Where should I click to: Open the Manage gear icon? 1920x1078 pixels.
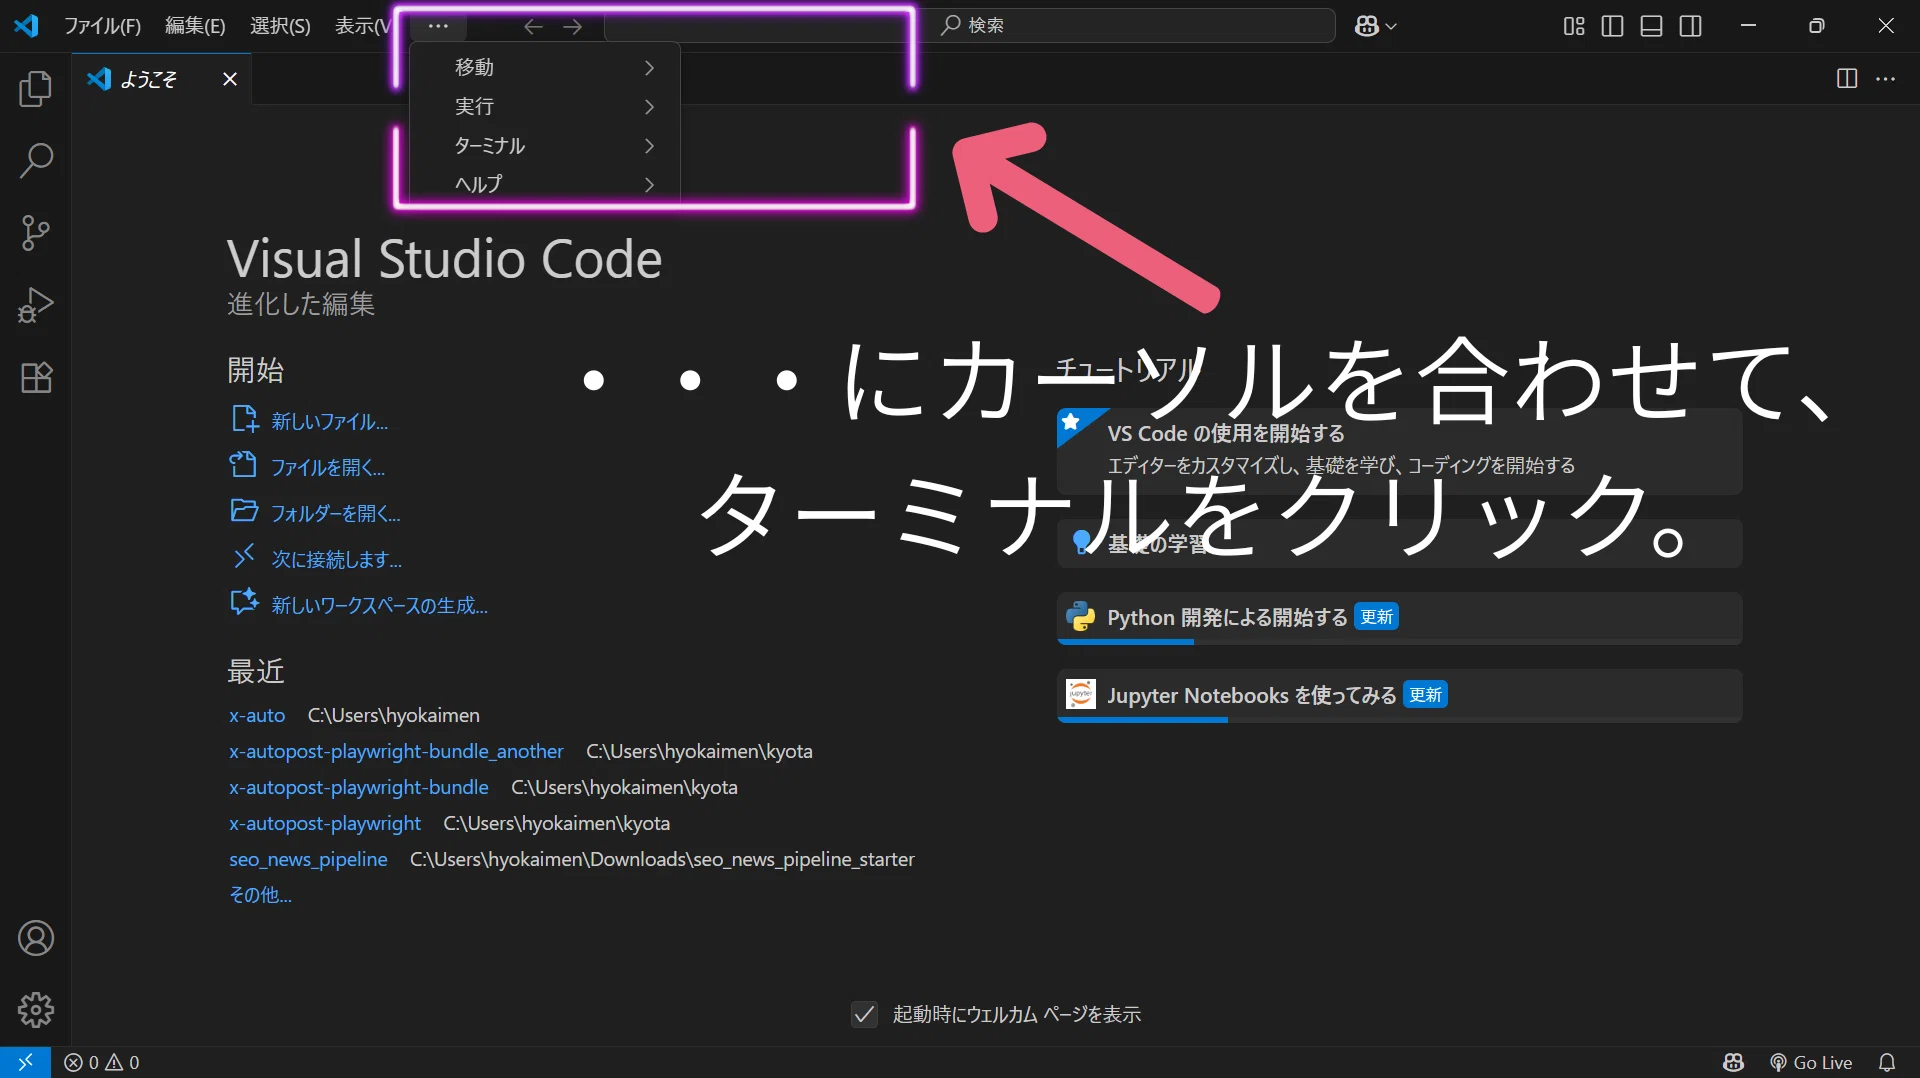click(36, 1010)
